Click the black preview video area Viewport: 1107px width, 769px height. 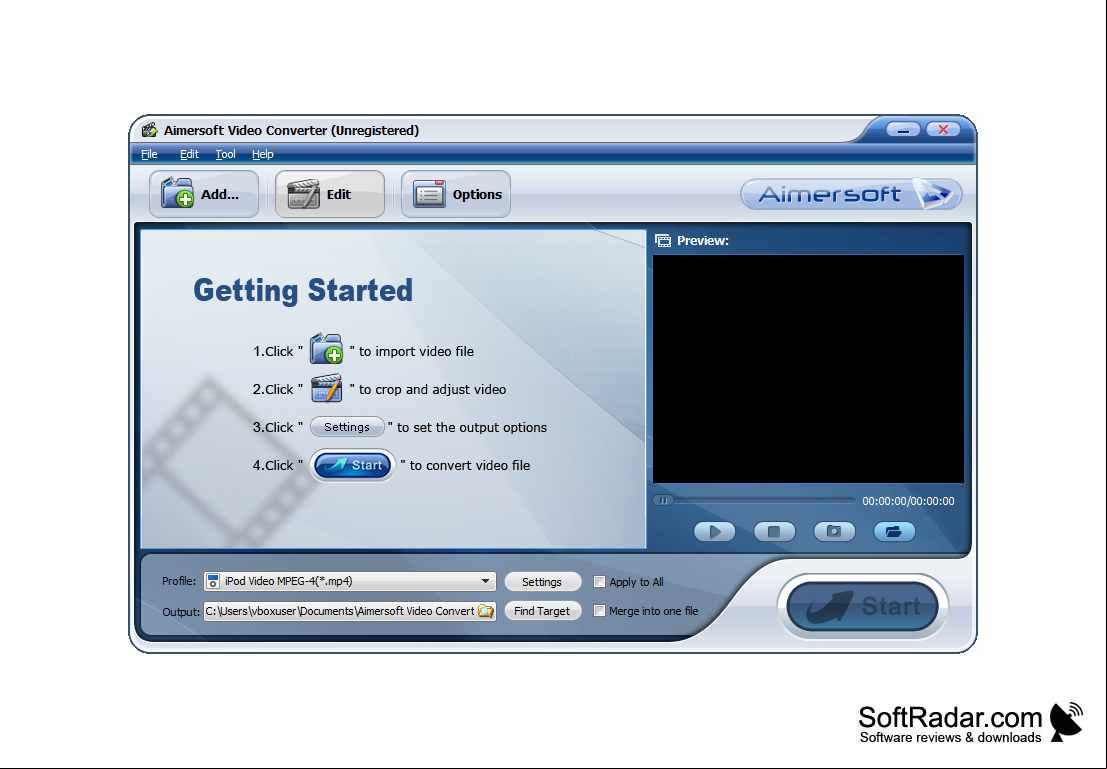808,369
